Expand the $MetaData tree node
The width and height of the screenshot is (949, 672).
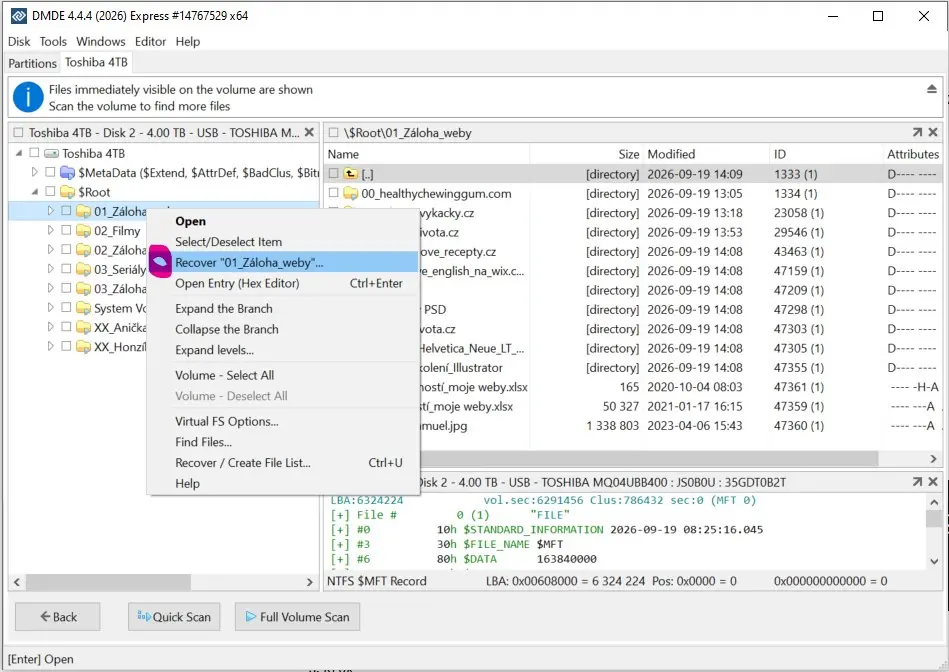34,172
